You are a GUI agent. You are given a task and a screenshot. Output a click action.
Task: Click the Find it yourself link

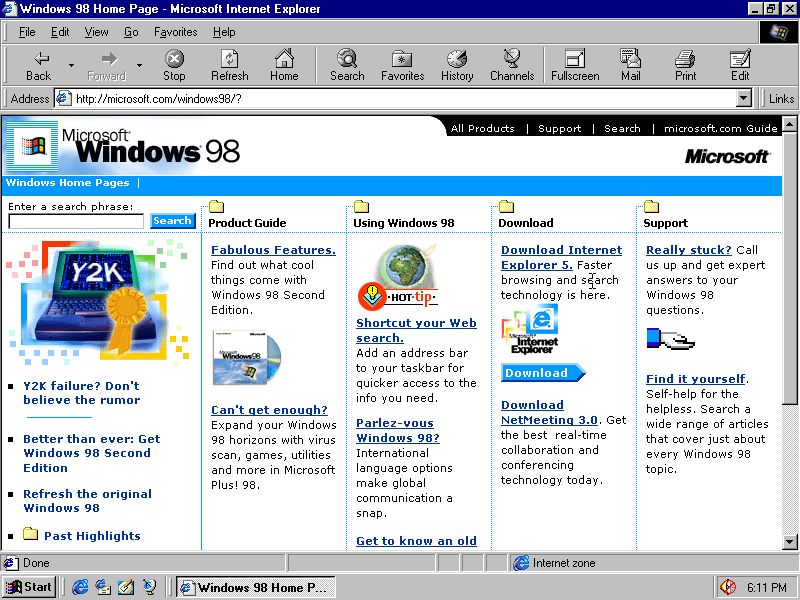(x=695, y=379)
